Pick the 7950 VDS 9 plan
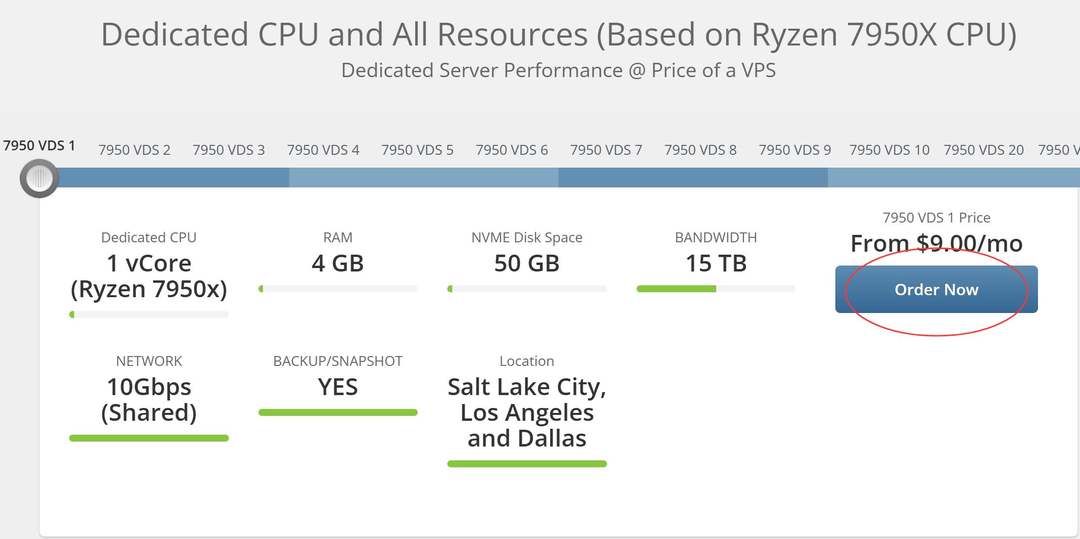This screenshot has width=1080, height=539. point(795,150)
